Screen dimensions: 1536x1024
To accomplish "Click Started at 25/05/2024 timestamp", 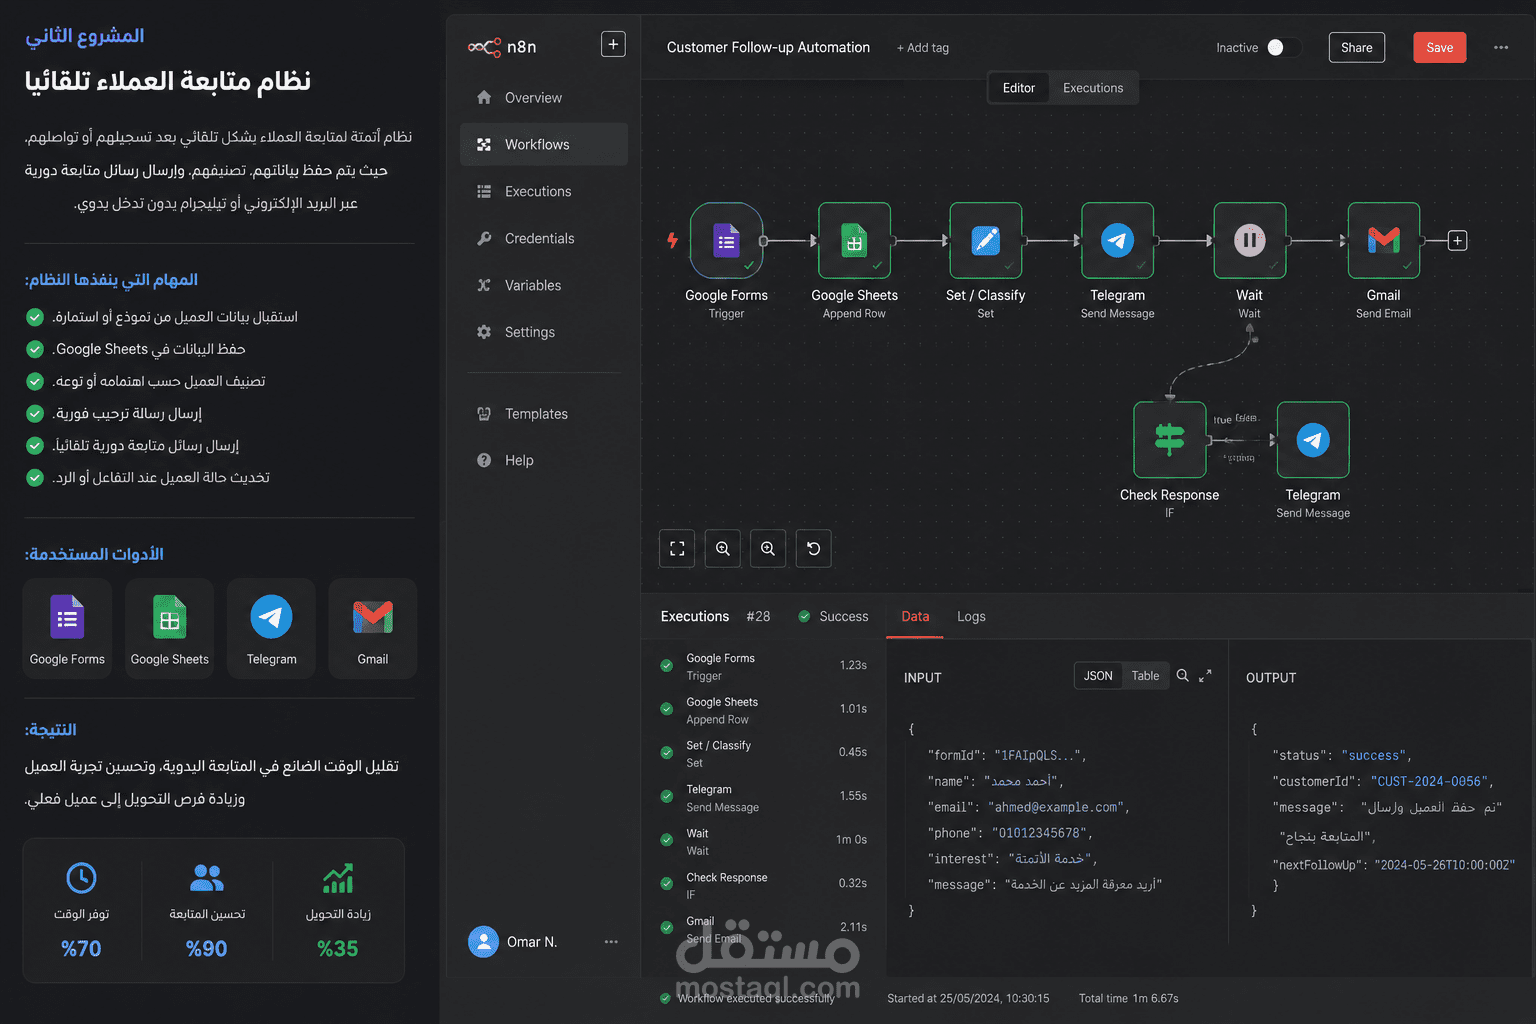I will [968, 998].
